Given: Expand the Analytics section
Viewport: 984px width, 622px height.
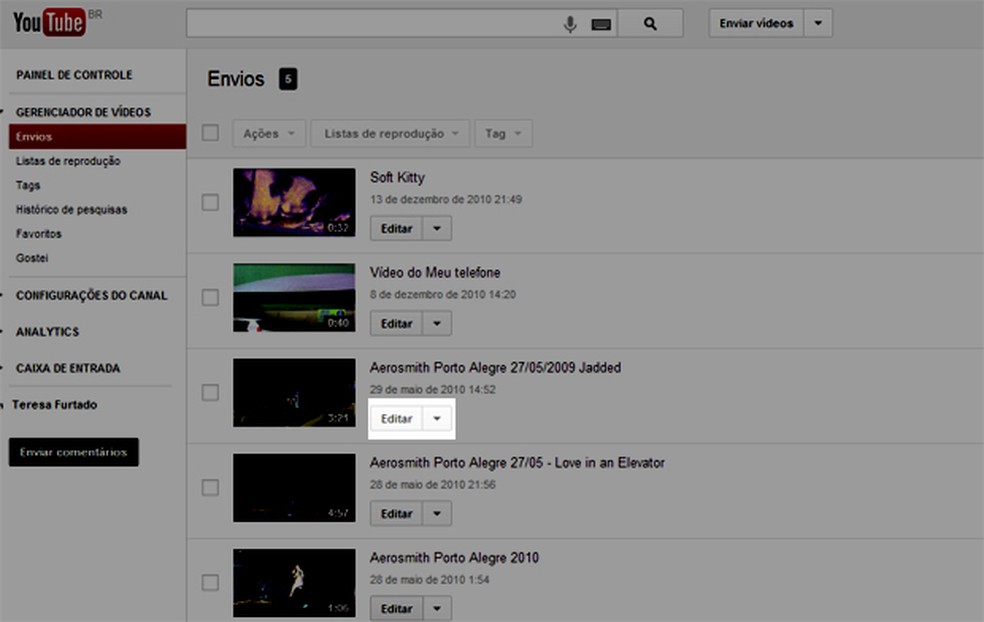Looking at the screenshot, I should coord(47,331).
